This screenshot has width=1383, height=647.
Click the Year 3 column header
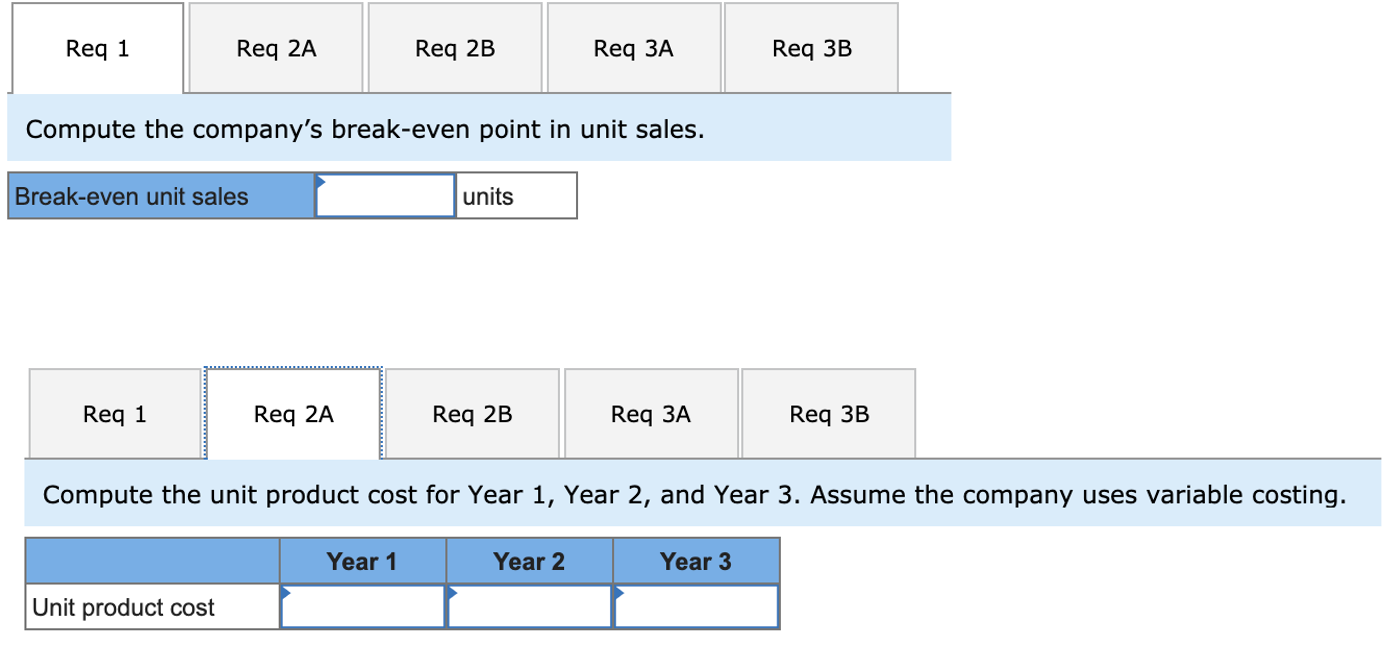(x=696, y=561)
